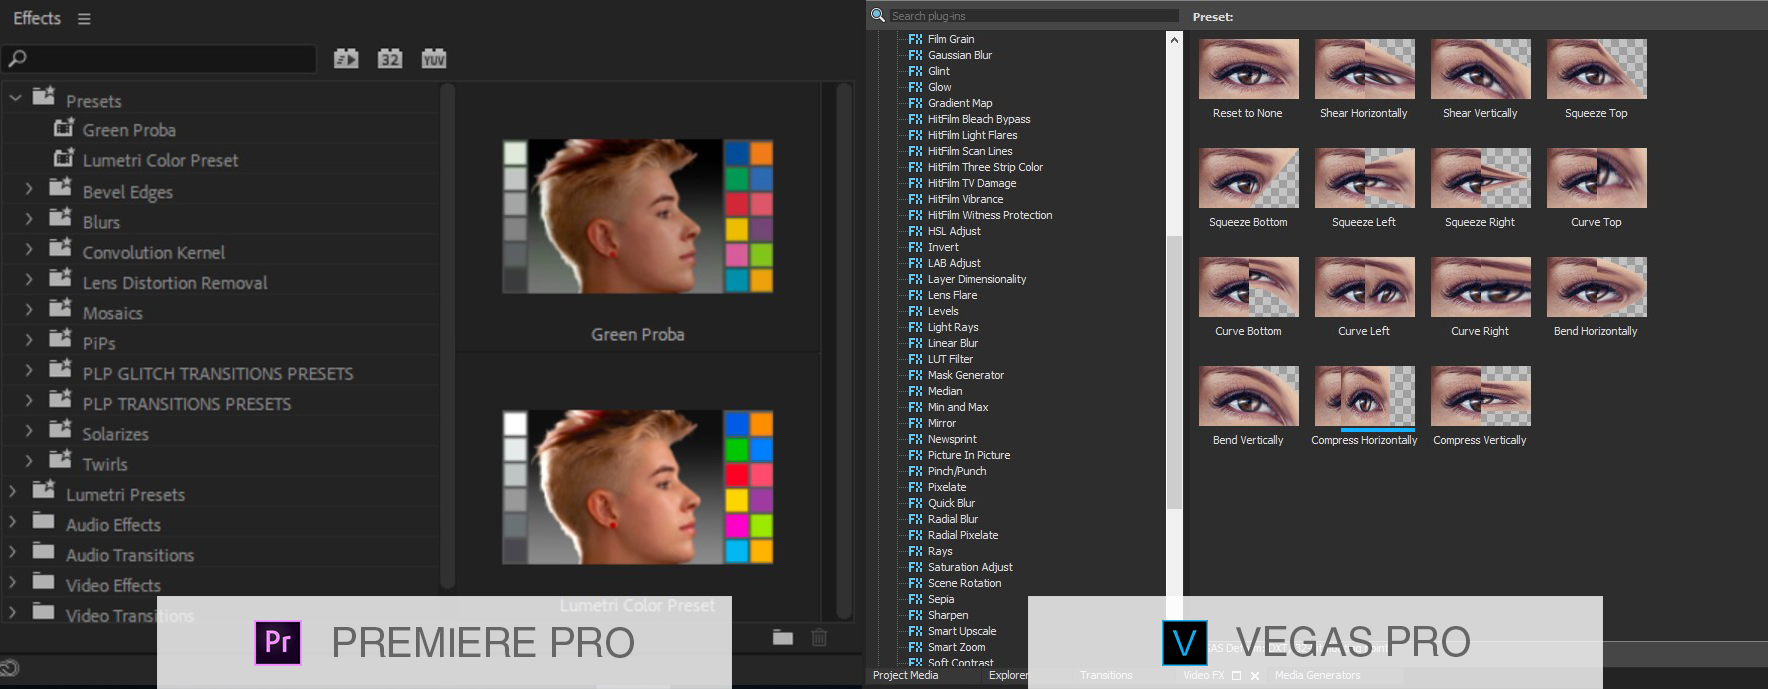Choose the Compress Horizontally preset
The image size is (1768, 689).
pyautogui.click(x=1364, y=396)
